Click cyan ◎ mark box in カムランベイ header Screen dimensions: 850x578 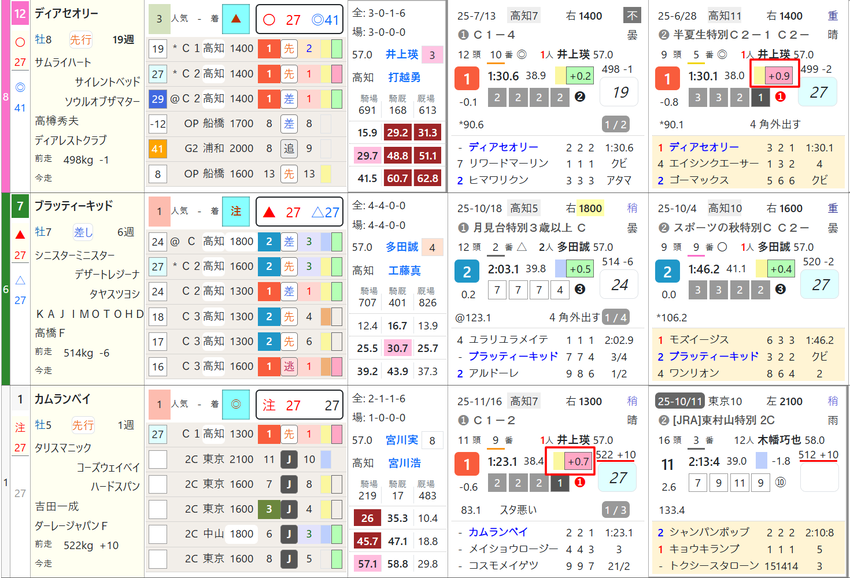coord(236,404)
